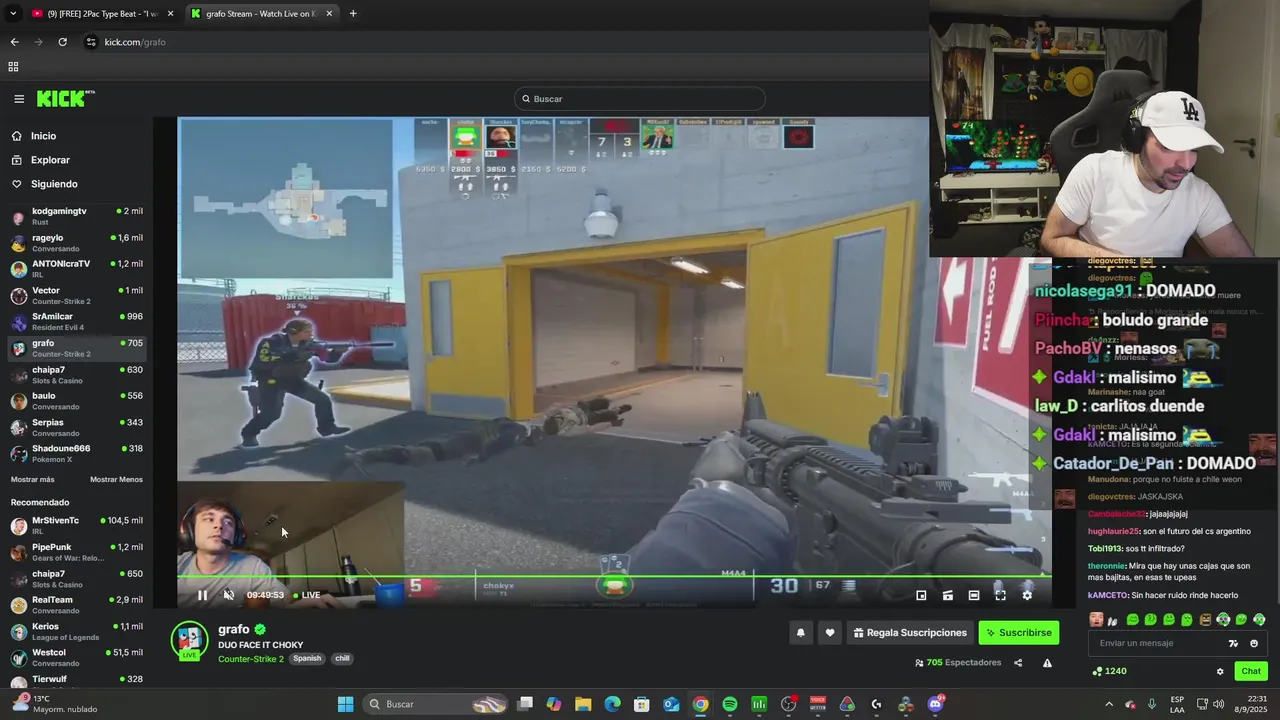Open the hamburger sidebar menu
The width and height of the screenshot is (1280, 720).
[x=19, y=99]
